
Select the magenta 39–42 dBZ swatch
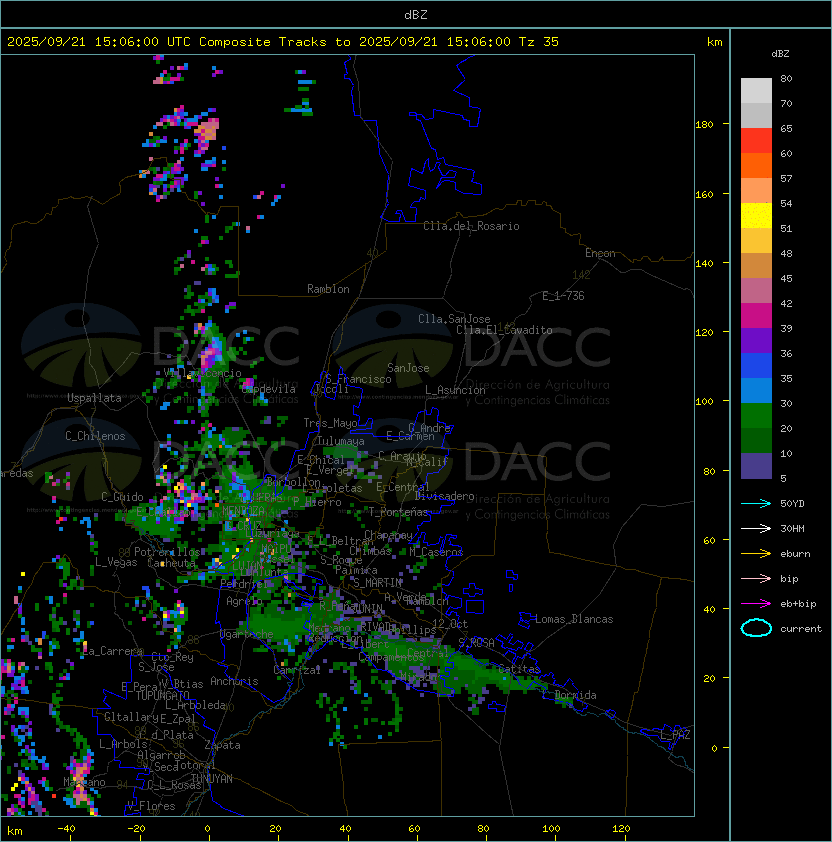756,315
